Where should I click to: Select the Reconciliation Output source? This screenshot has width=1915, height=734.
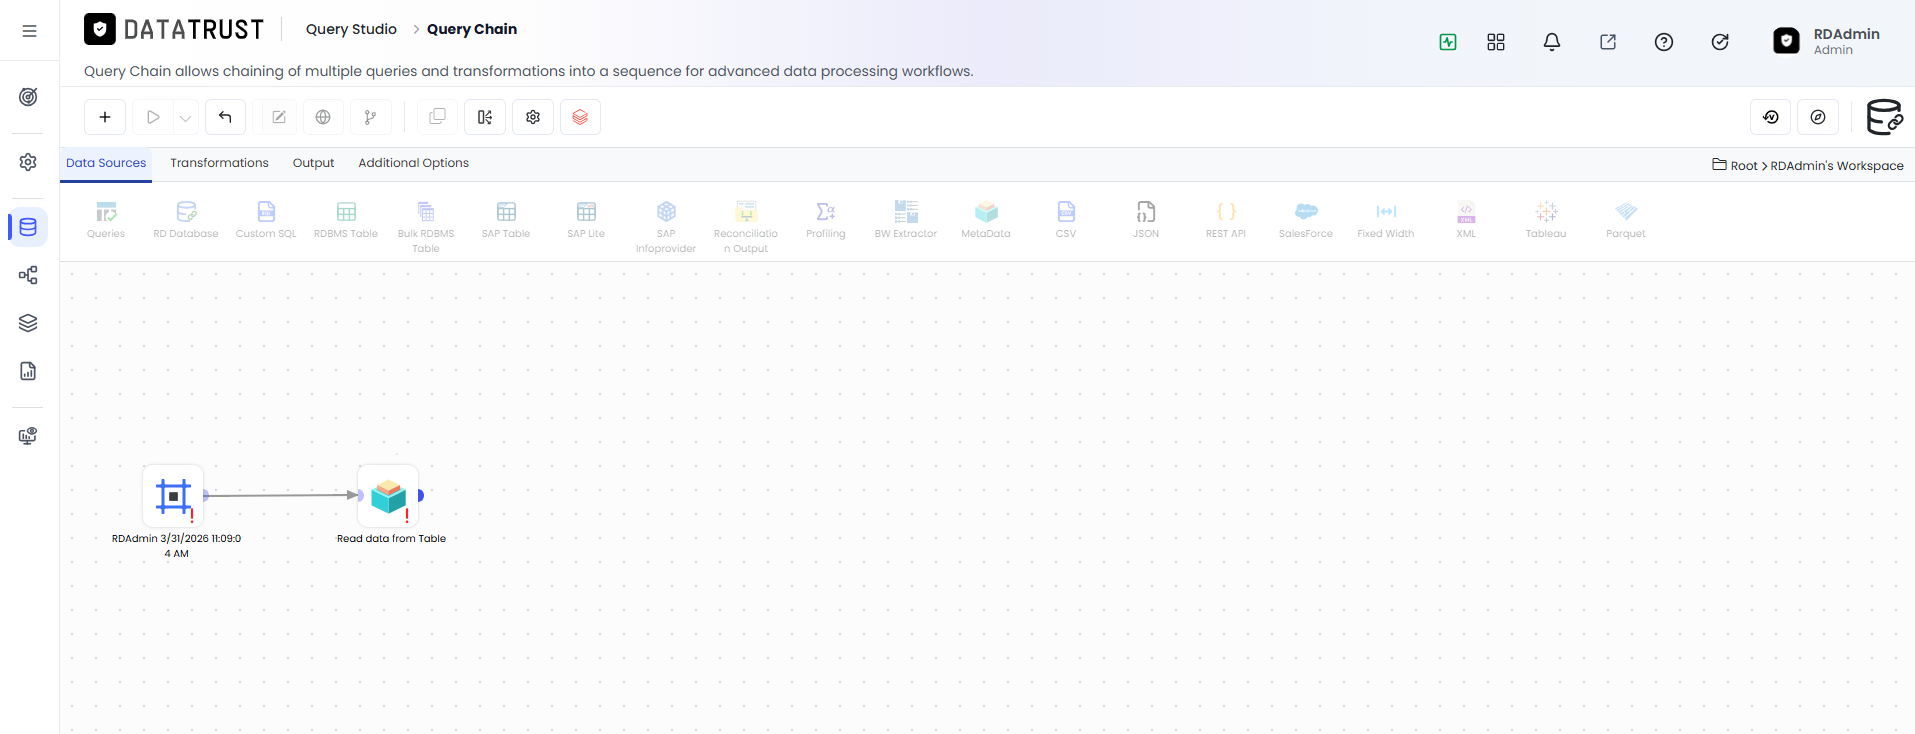click(x=746, y=227)
